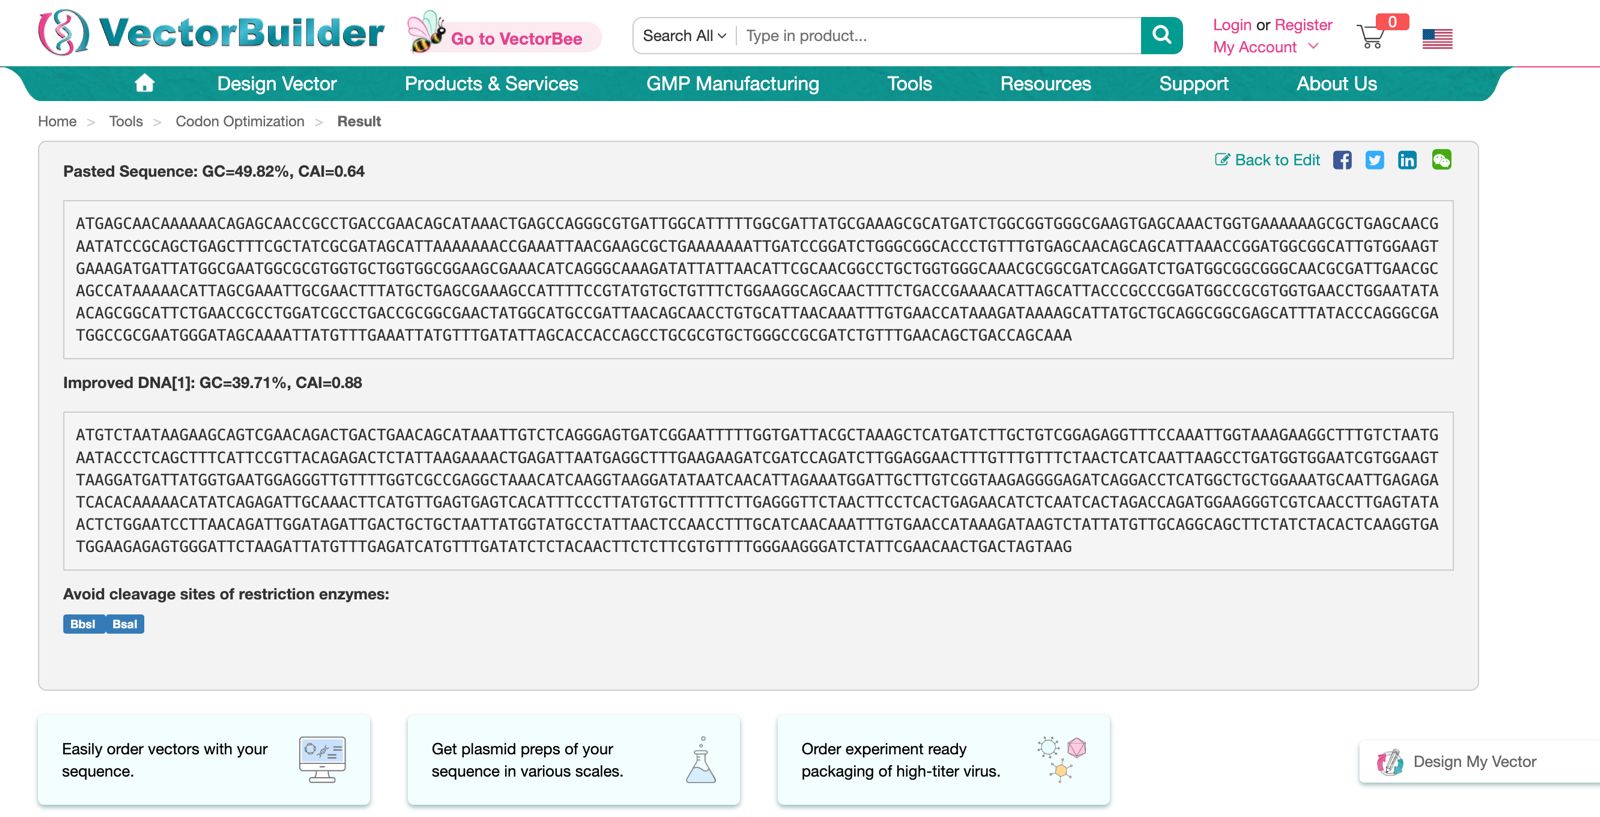This screenshot has width=1600, height=817.
Task: Go to the home icon in navbar
Action: tap(145, 83)
